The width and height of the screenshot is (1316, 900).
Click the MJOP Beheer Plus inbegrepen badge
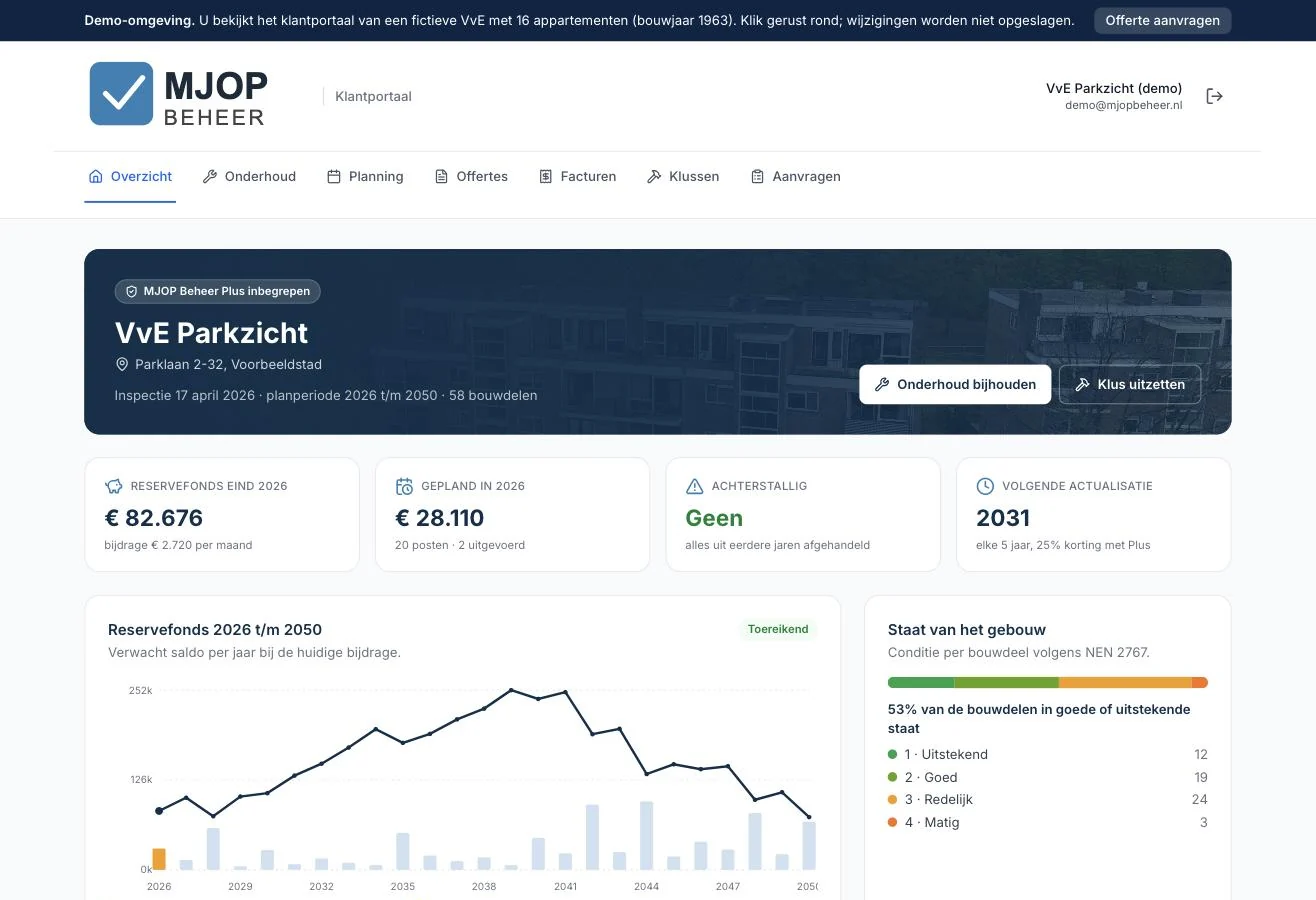(x=217, y=291)
